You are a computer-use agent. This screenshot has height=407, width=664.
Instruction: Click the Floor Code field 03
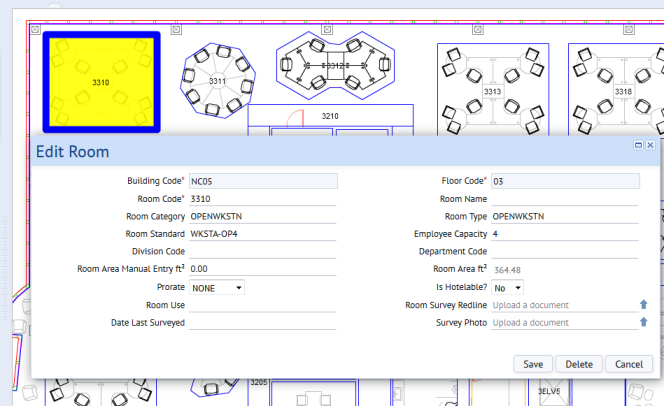565,181
